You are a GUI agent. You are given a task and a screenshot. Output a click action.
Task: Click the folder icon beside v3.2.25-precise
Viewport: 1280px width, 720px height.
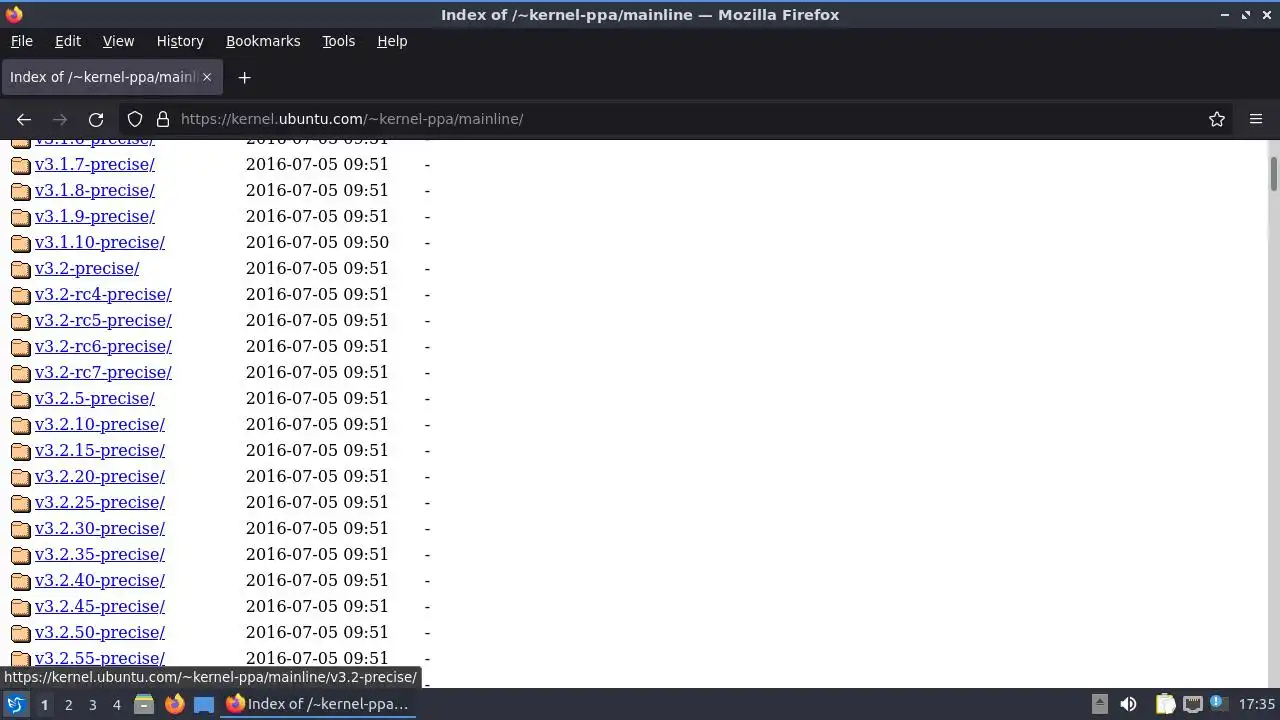click(20, 503)
